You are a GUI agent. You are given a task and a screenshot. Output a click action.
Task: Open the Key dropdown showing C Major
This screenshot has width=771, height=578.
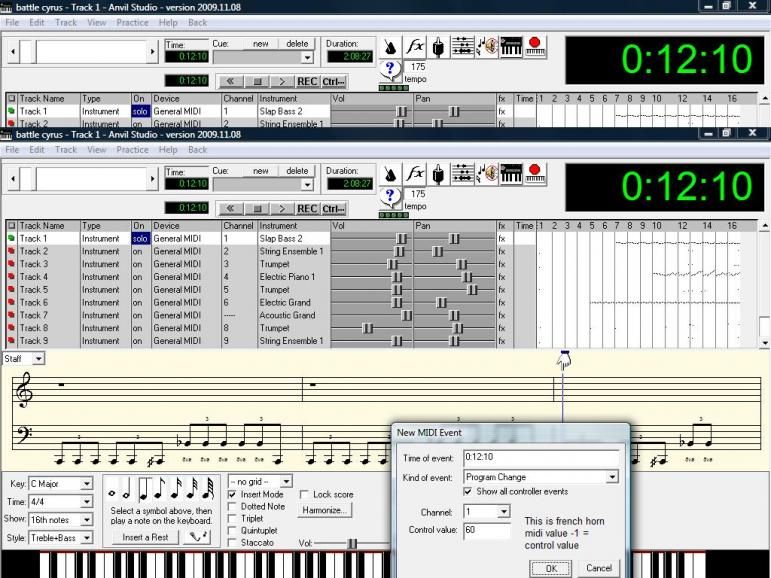[x=87, y=484]
